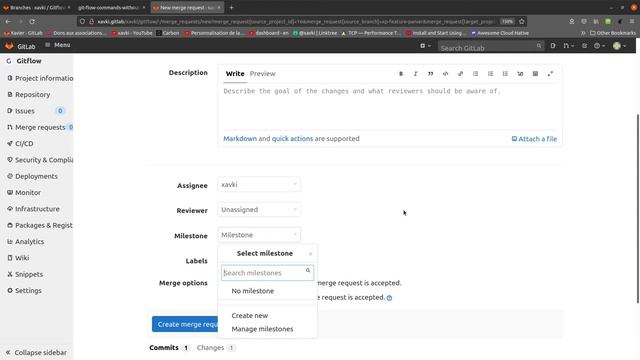Choose Create new milestone
Screen dimensions: 640x360
point(250,316)
